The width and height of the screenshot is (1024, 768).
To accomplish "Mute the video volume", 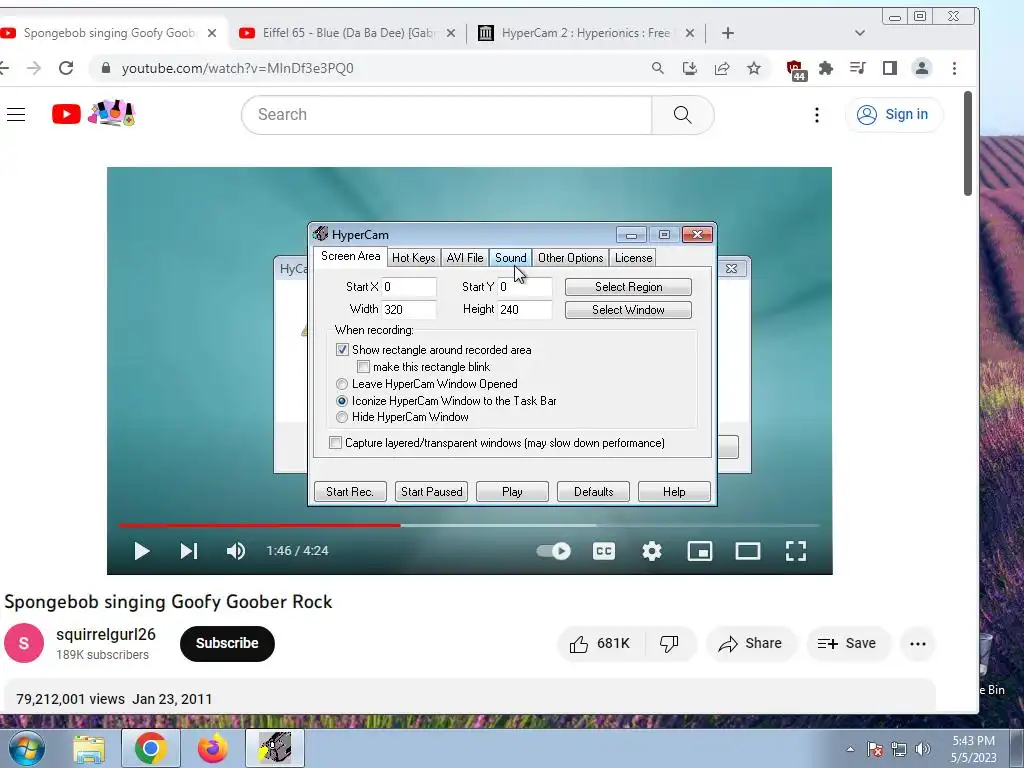I will pyautogui.click(x=236, y=551).
